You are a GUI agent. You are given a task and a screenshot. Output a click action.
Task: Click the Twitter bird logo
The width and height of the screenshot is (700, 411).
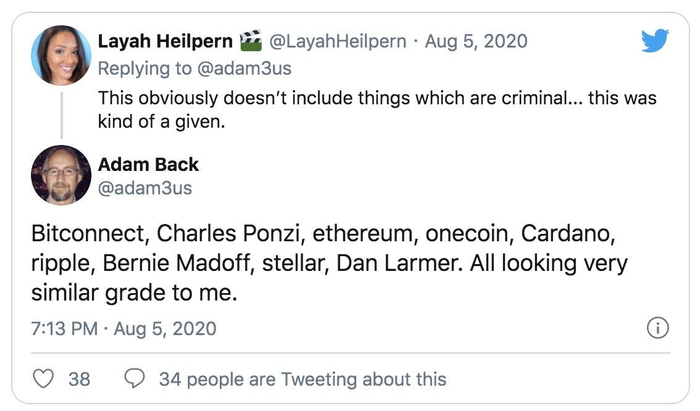[655, 40]
